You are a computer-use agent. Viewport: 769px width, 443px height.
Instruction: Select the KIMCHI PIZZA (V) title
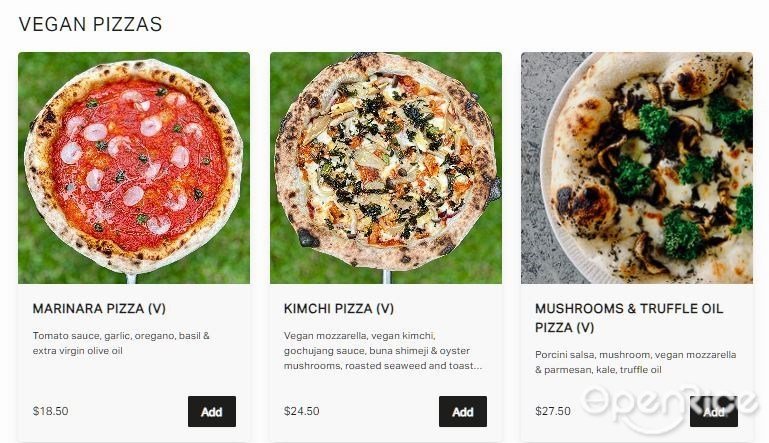[339, 309]
